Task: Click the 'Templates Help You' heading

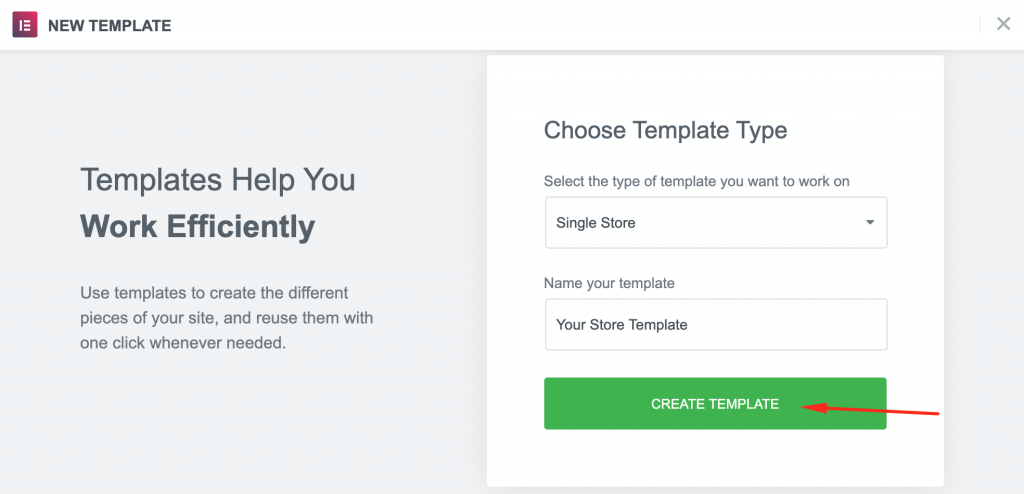Action: (x=217, y=180)
